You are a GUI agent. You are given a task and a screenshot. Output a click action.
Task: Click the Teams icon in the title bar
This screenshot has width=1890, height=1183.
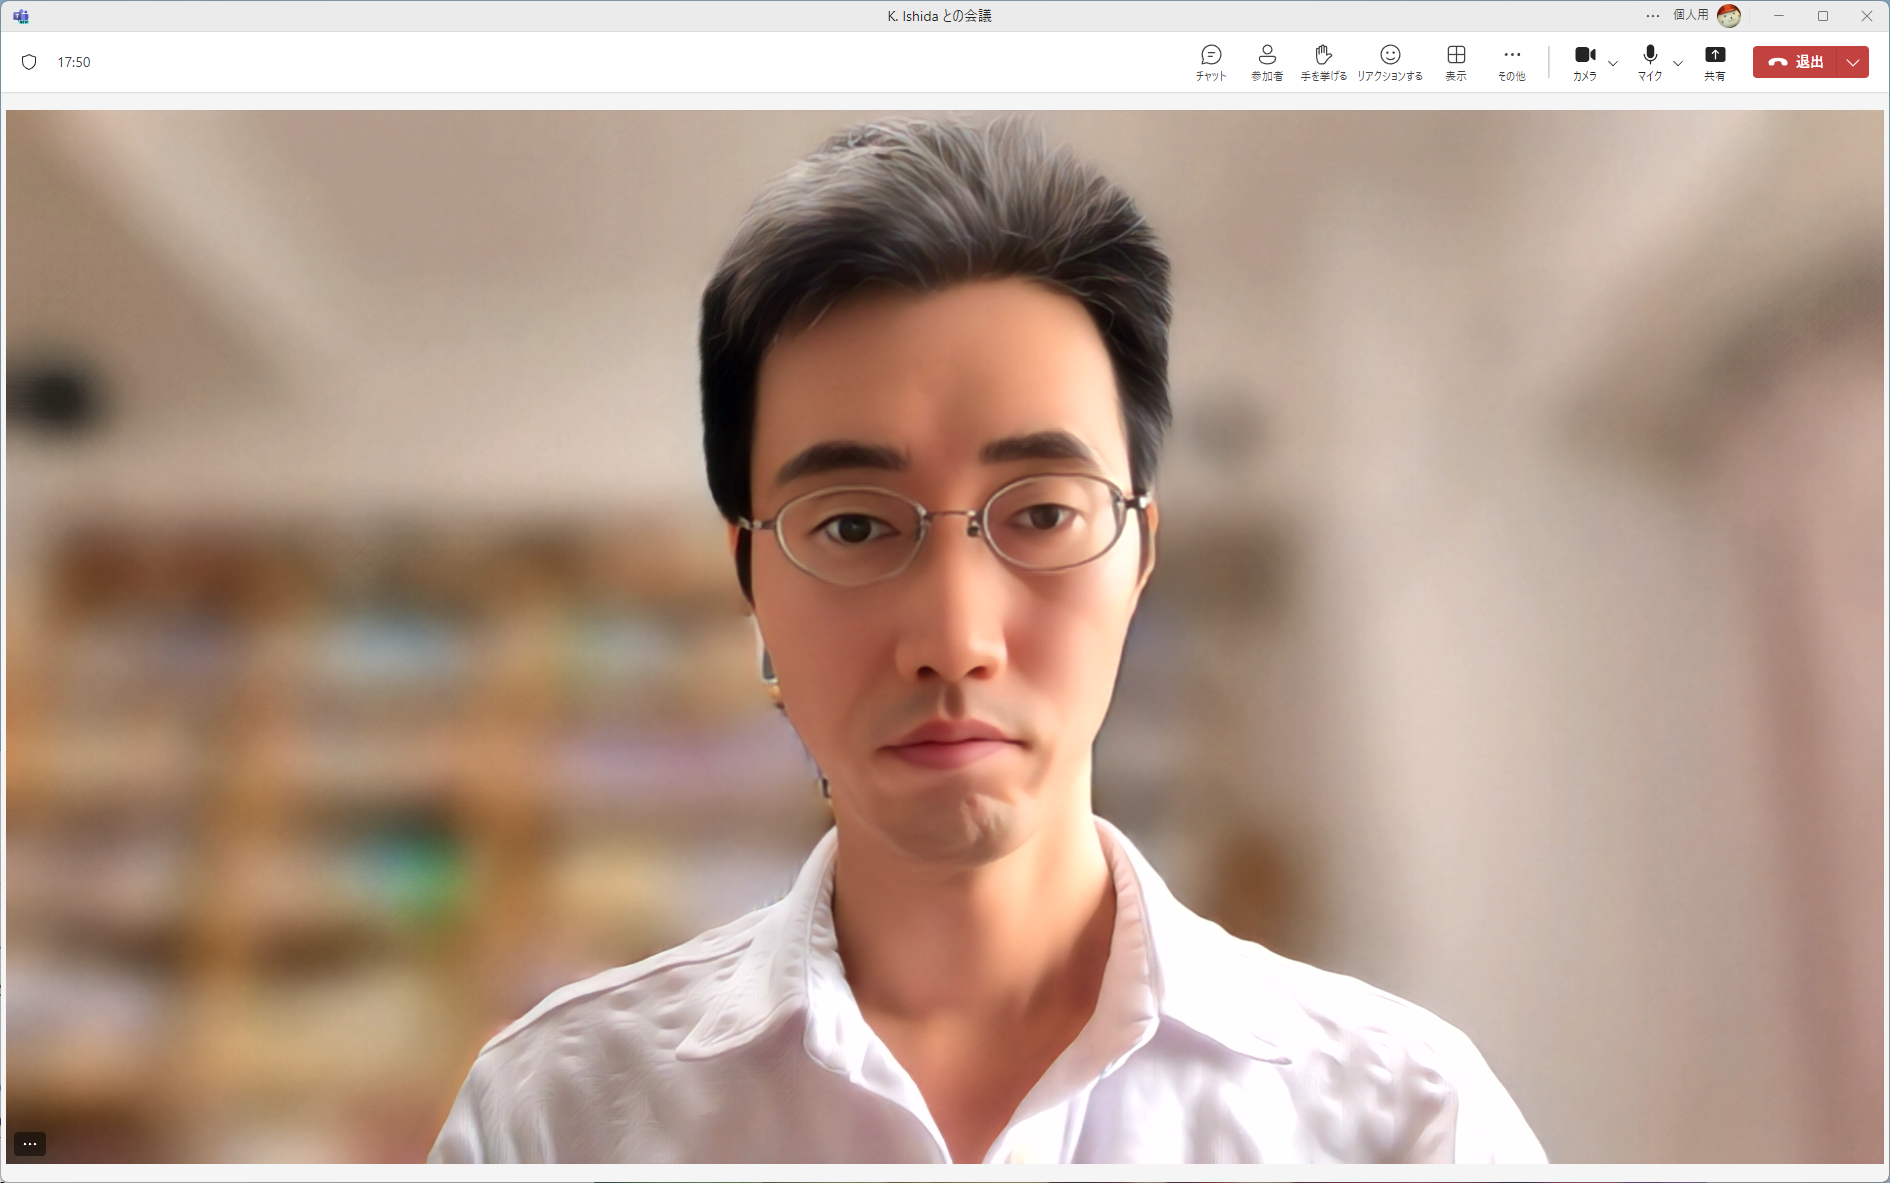tap(21, 15)
